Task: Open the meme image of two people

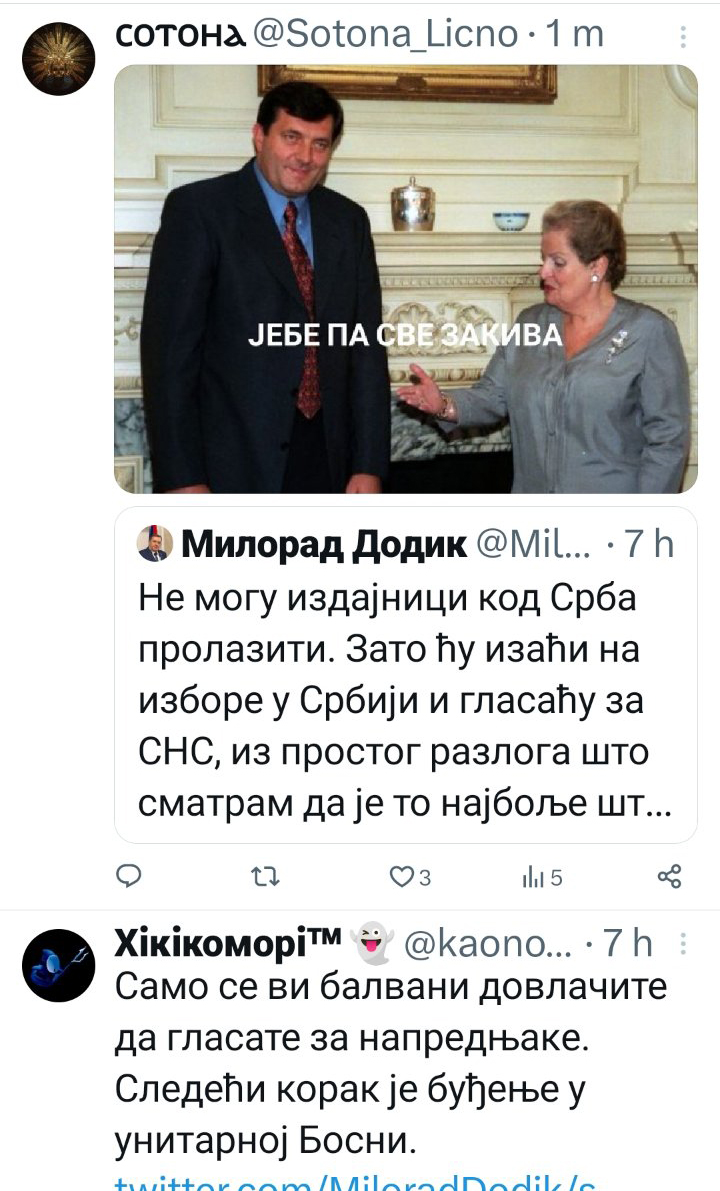Action: coord(406,279)
